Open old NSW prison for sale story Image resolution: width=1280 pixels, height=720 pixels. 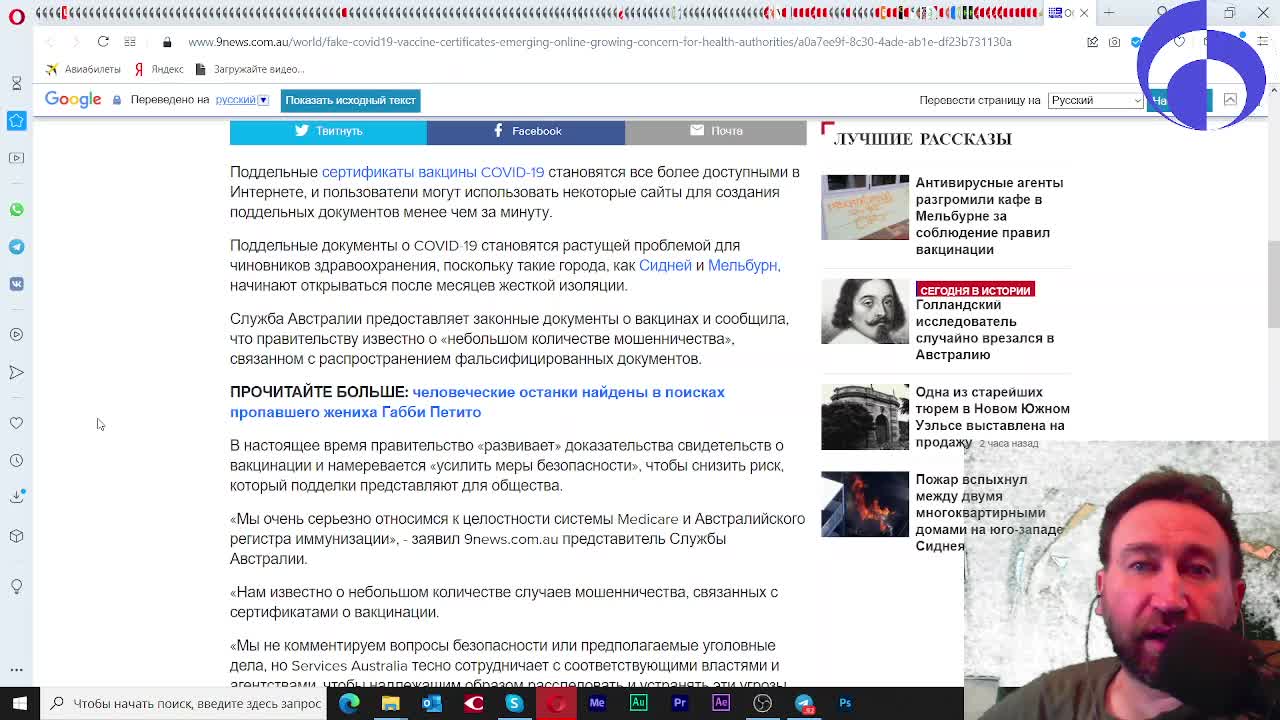coord(992,417)
